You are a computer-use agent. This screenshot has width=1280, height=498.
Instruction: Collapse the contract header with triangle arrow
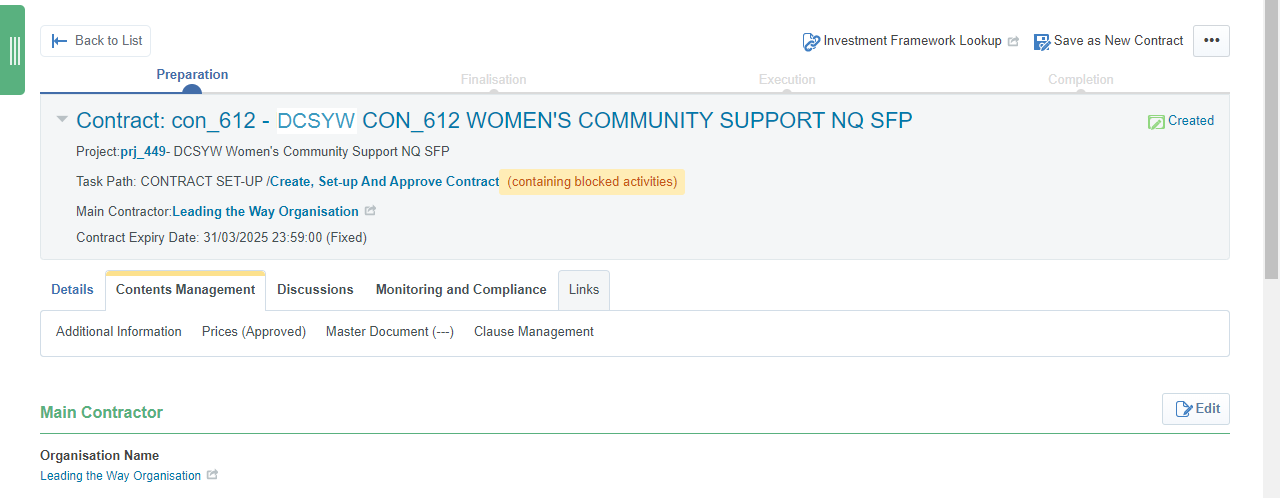[x=62, y=119]
